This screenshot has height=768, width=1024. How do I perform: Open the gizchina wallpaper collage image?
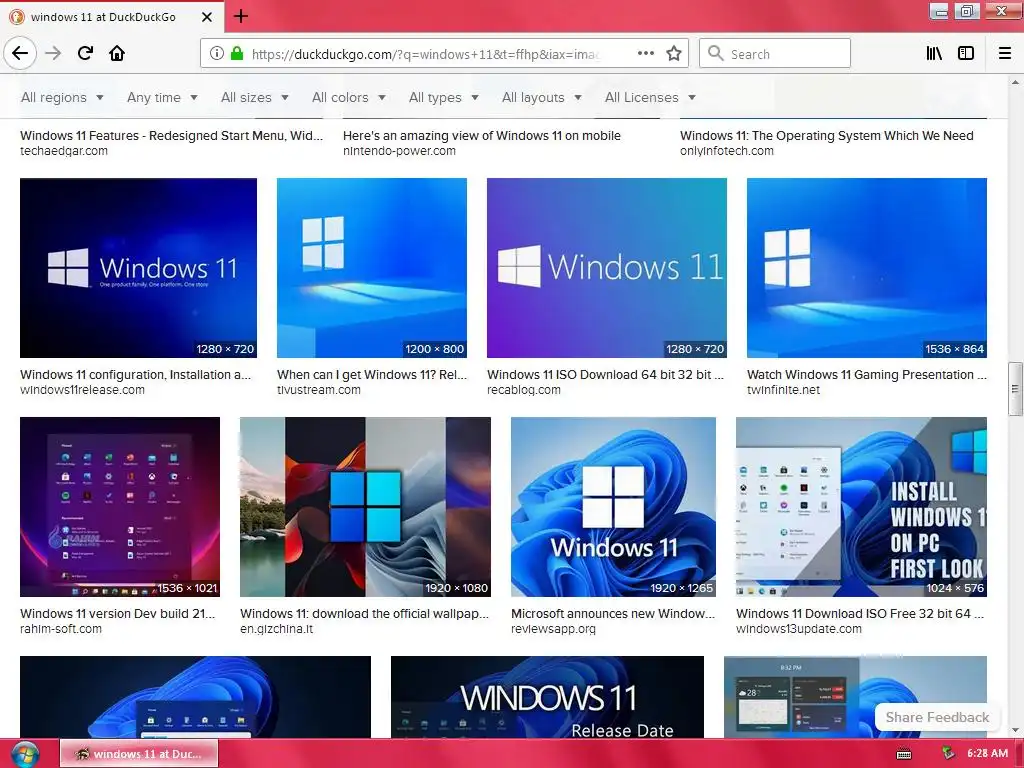[365, 507]
